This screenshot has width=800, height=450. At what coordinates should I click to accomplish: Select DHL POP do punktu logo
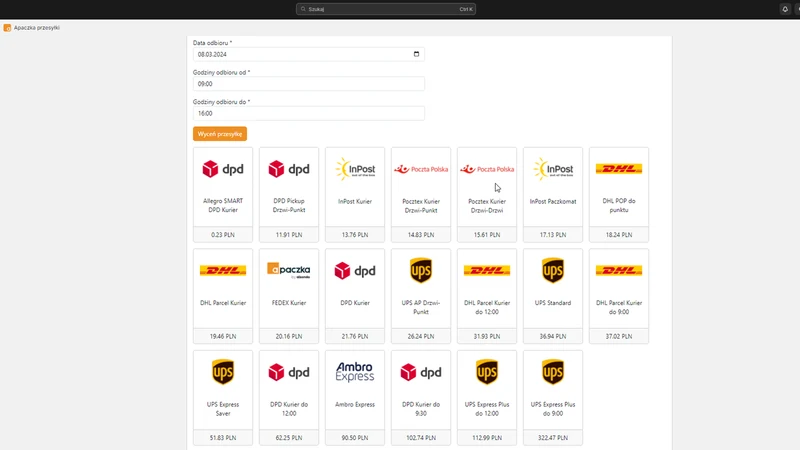point(619,168)
